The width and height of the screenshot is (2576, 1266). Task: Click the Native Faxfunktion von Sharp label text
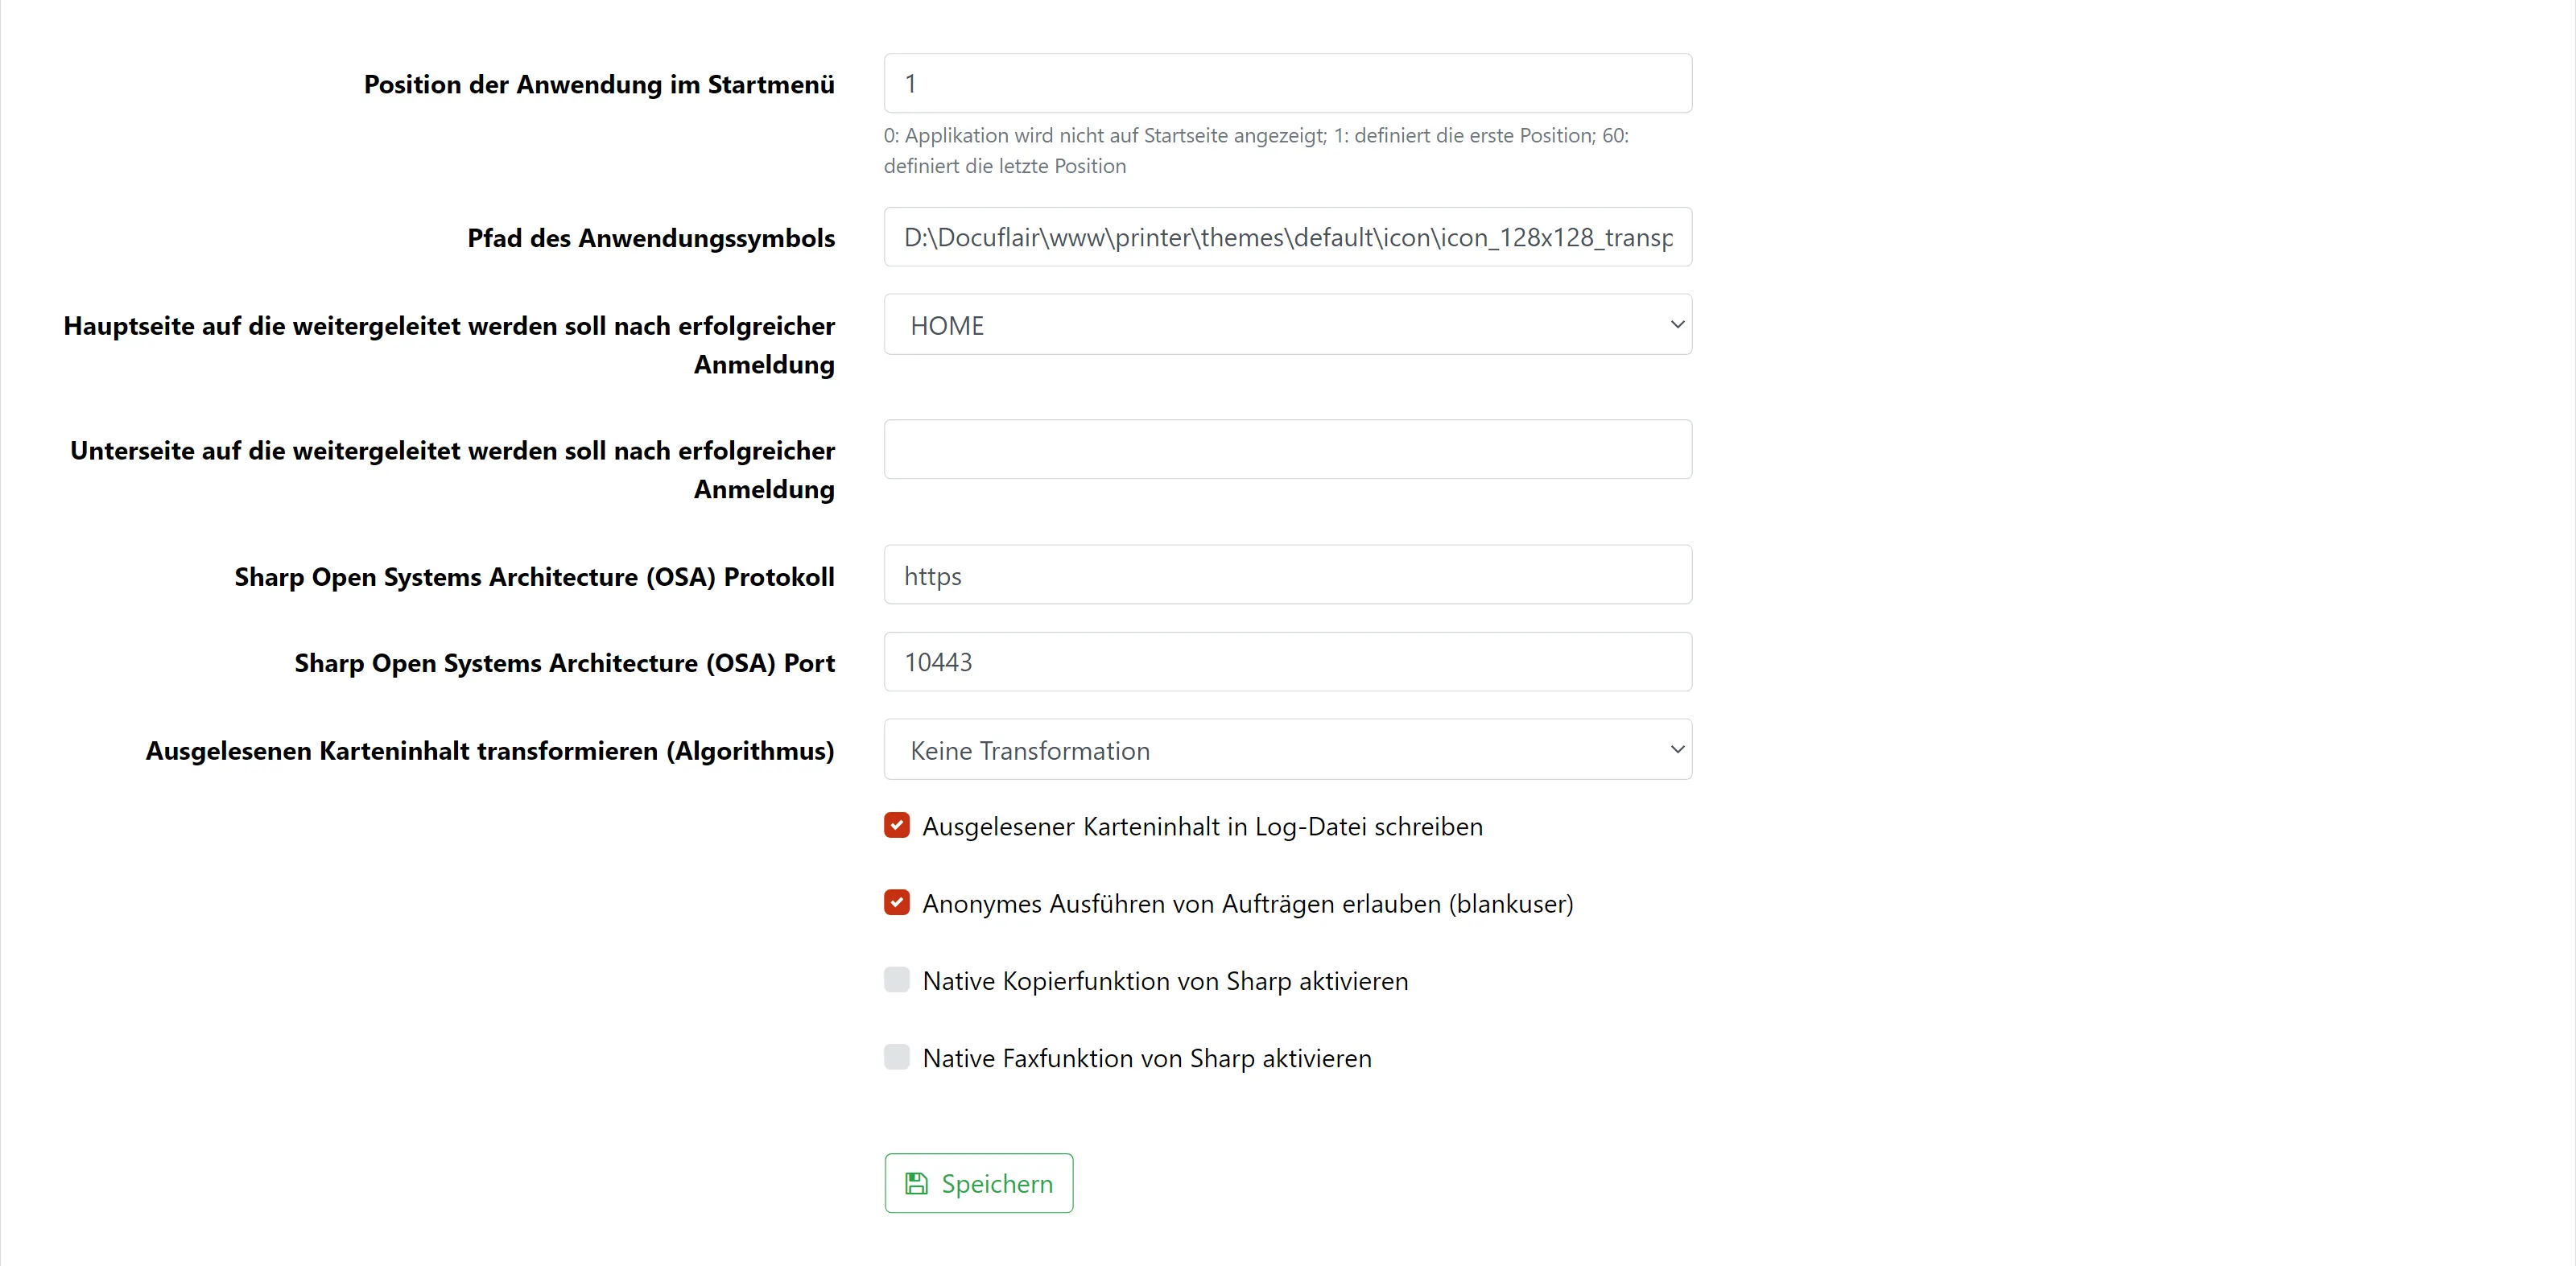point(1147,1058)
